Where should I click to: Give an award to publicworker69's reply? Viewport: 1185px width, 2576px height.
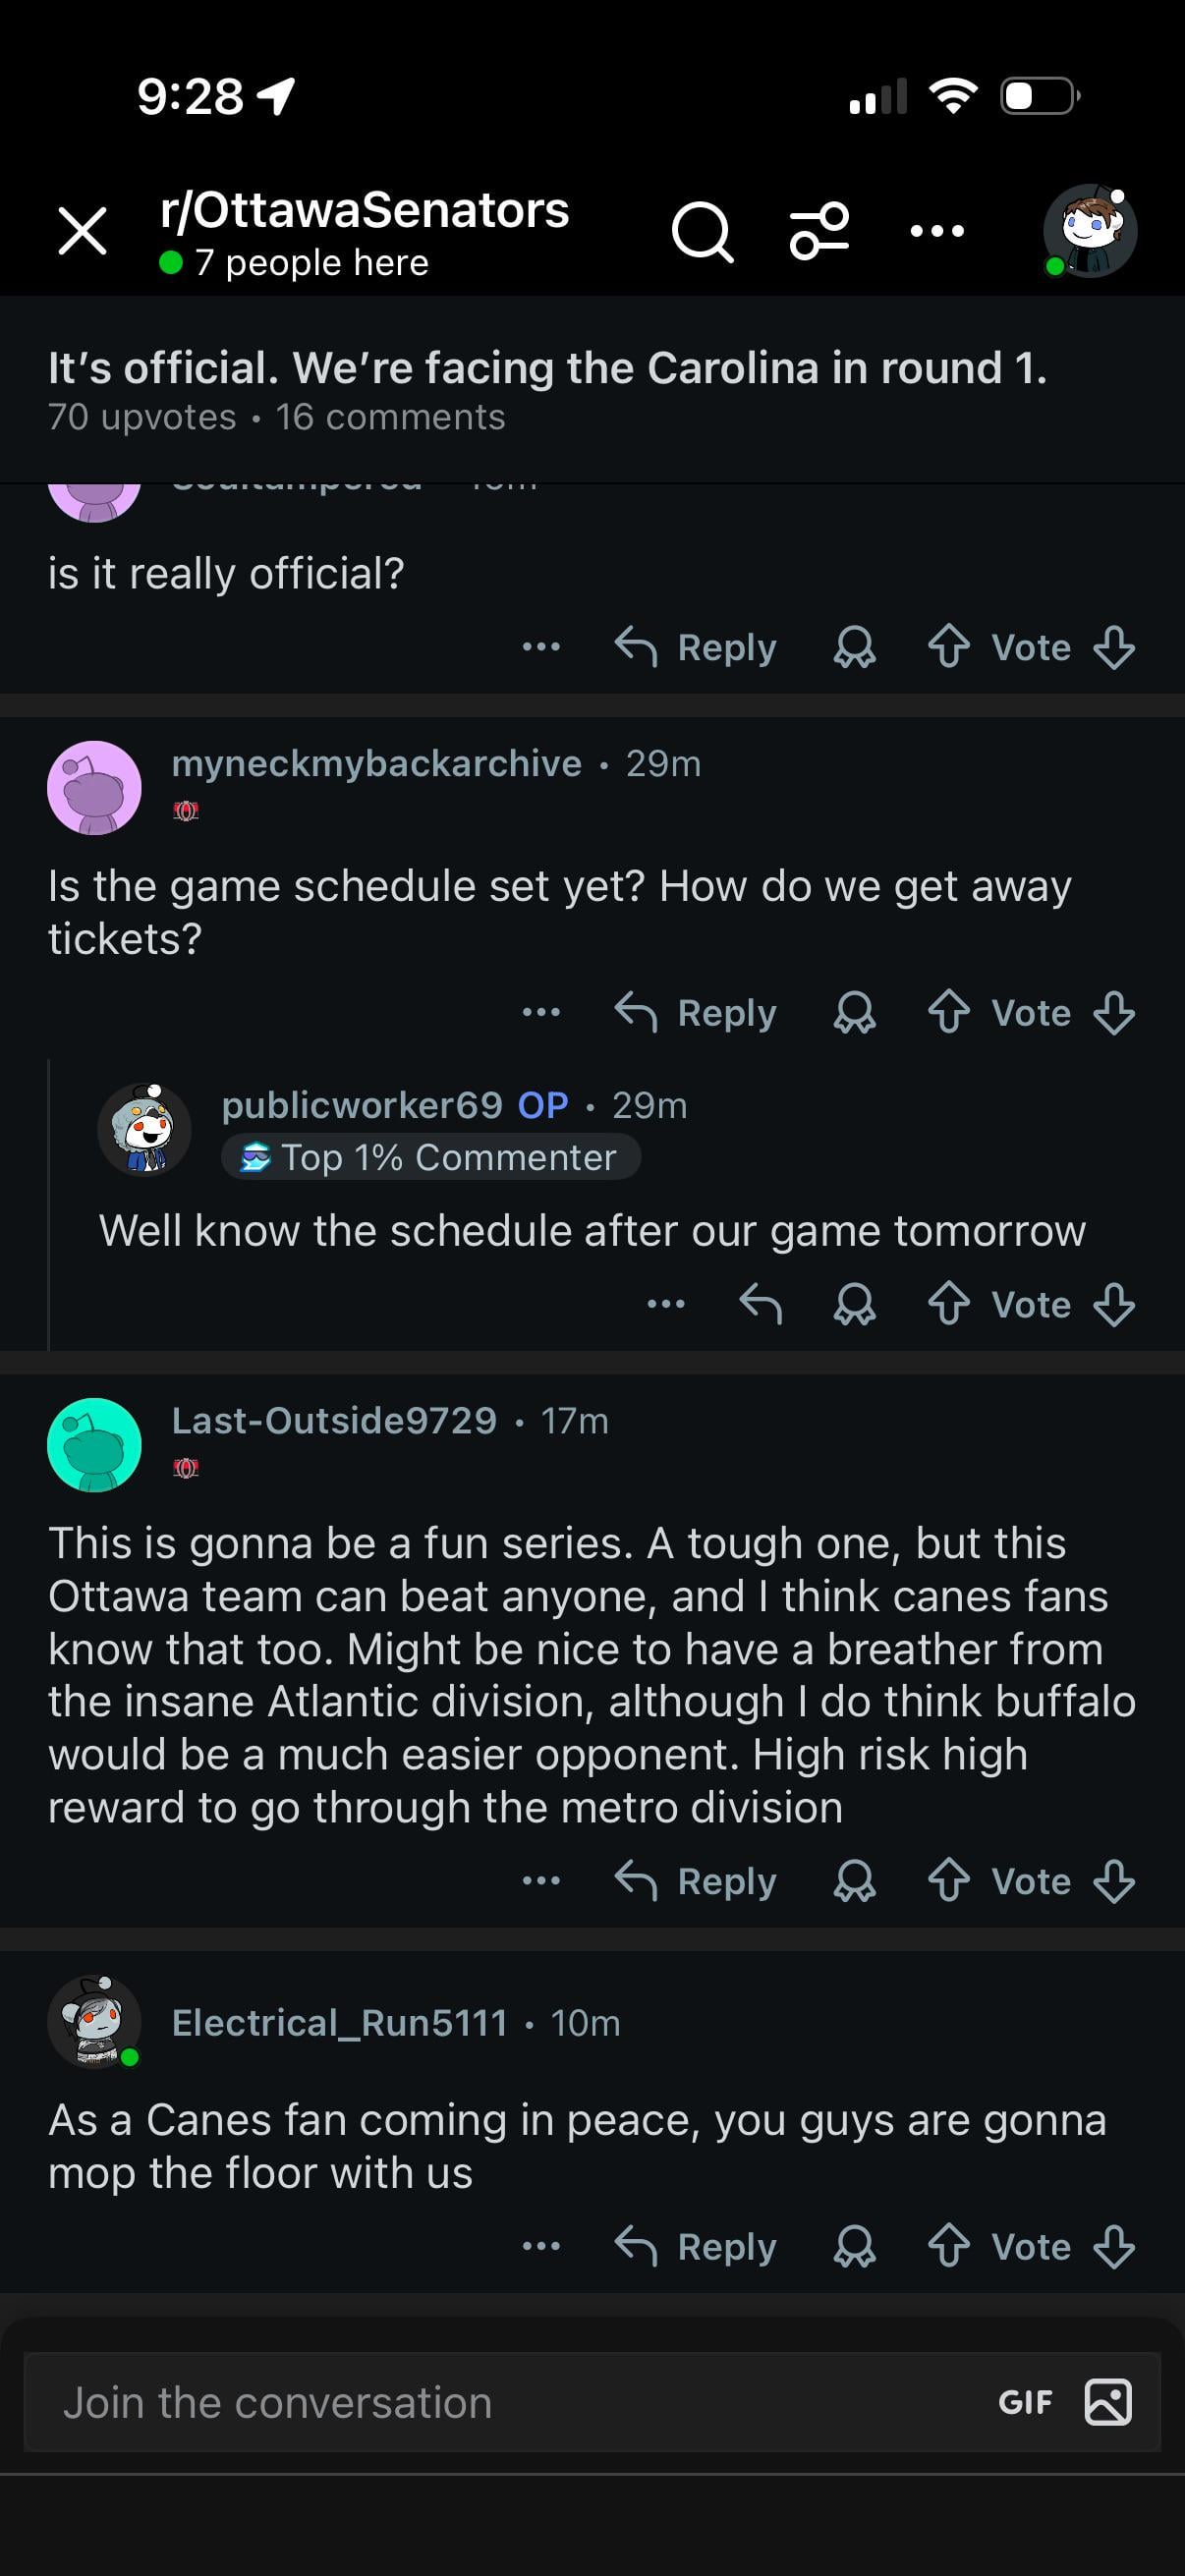[855, 1304]
